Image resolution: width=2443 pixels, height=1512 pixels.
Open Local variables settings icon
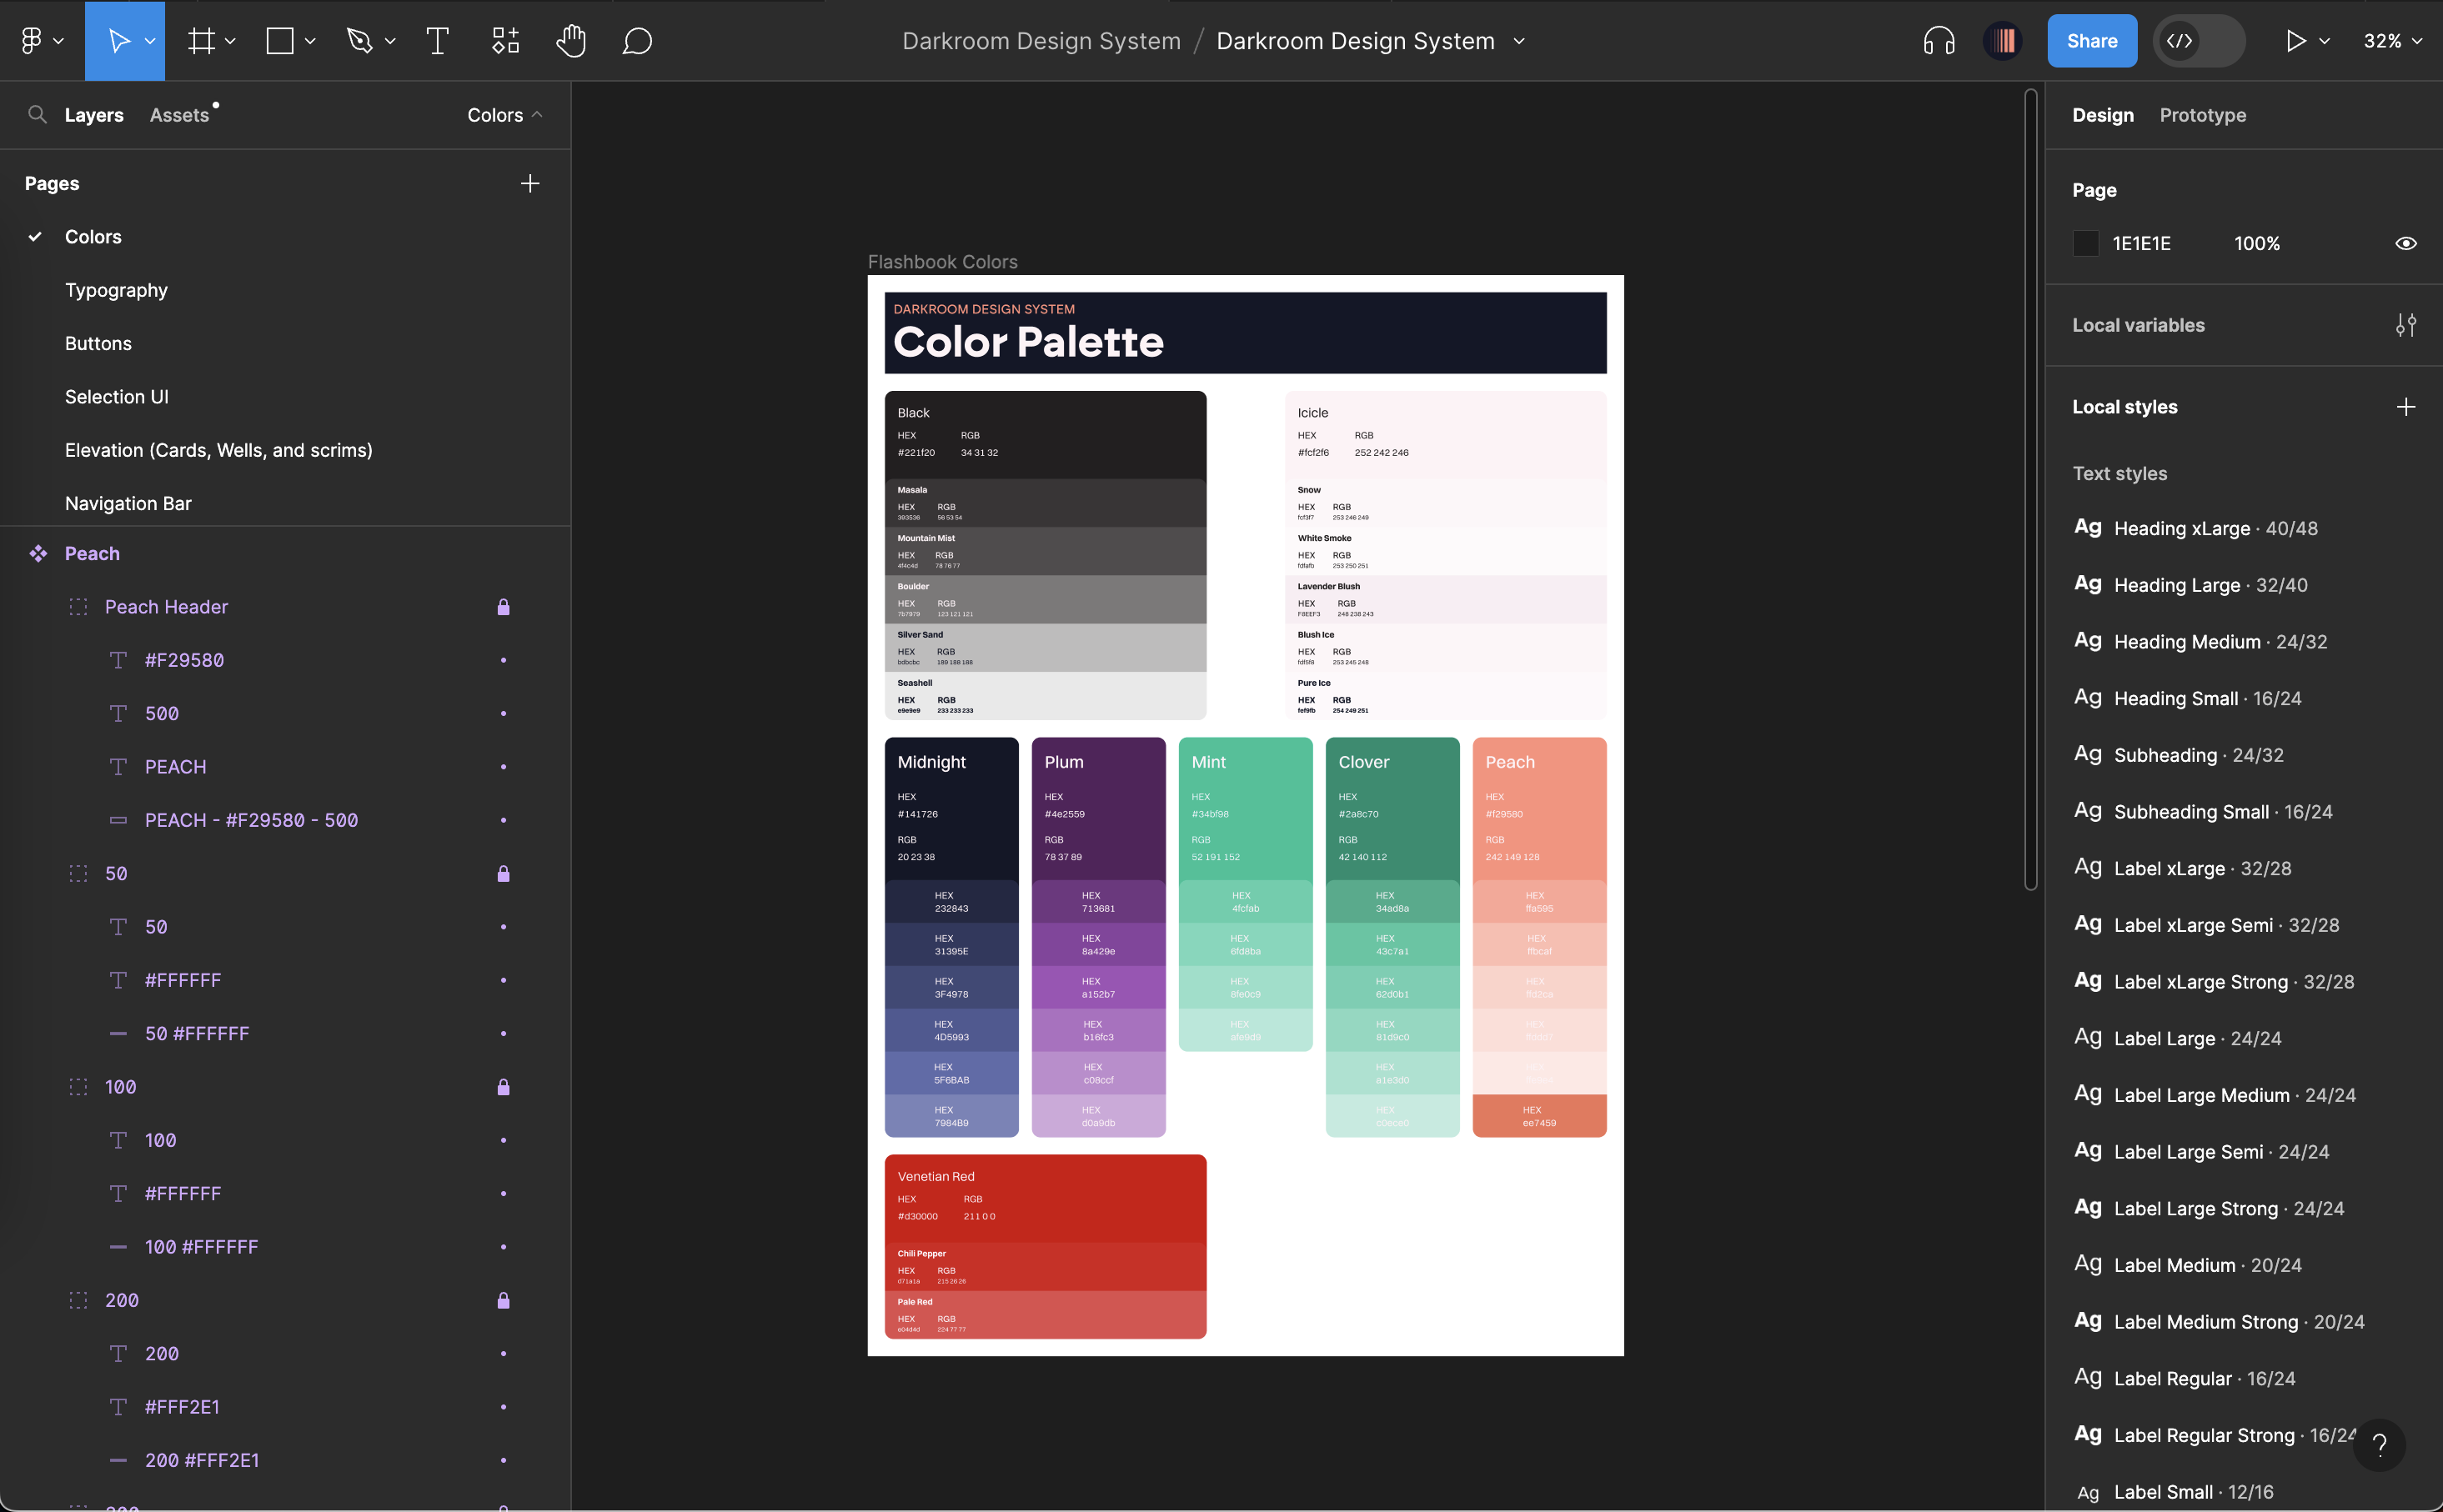point(2405,325)
